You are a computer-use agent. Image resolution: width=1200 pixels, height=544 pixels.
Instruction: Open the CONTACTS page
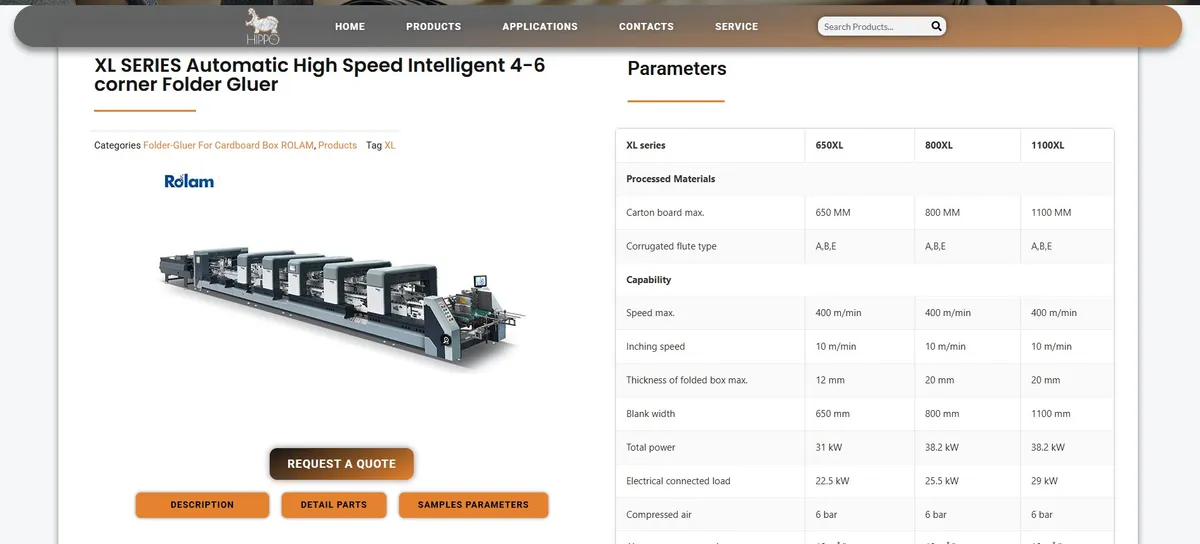(646, 26)
